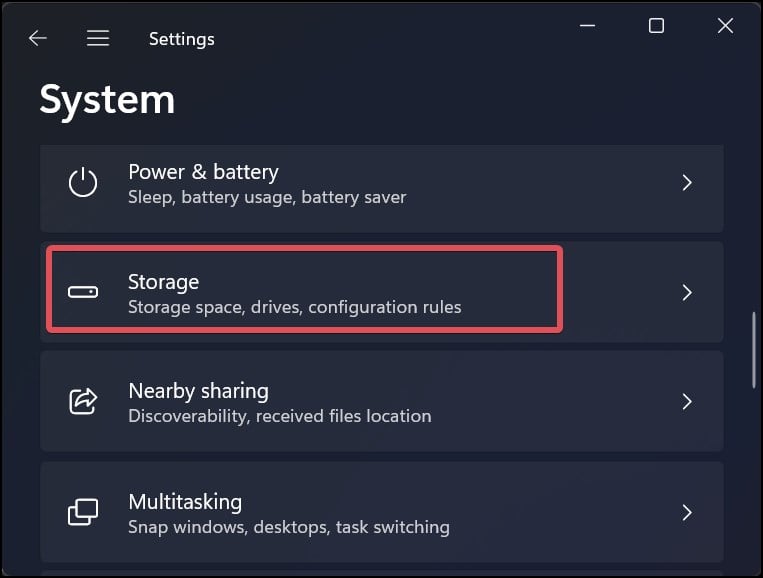This screenshot has width=763, height=578.
Task: Select the Nearby sharing label
Action: (x=198, y=391)
